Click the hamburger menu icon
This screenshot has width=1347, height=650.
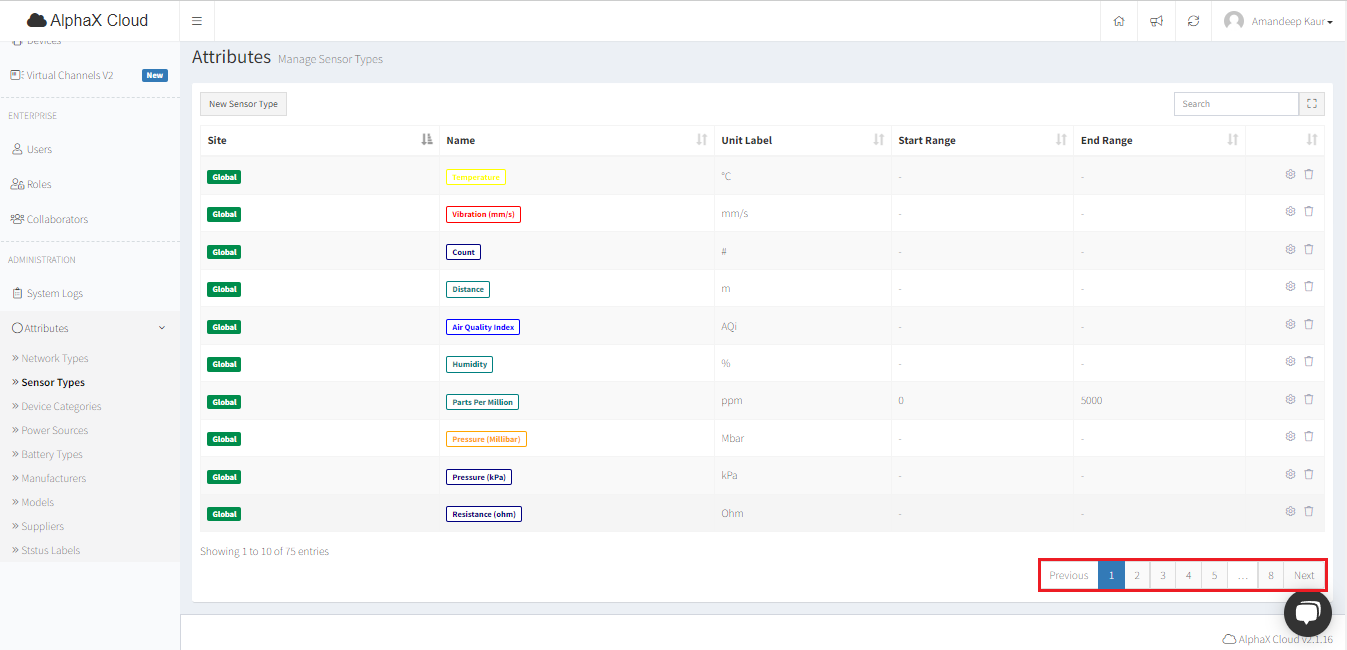pos(197,21)
